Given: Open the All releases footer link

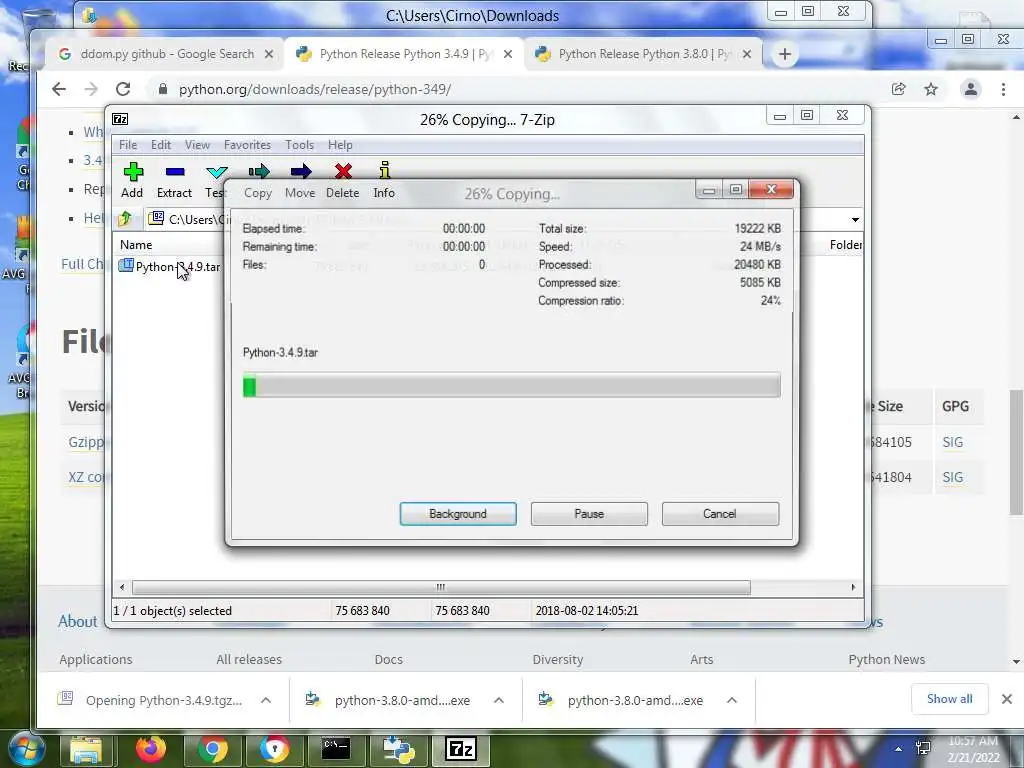Looking at the screenshot, I should [x=249, y=660].
